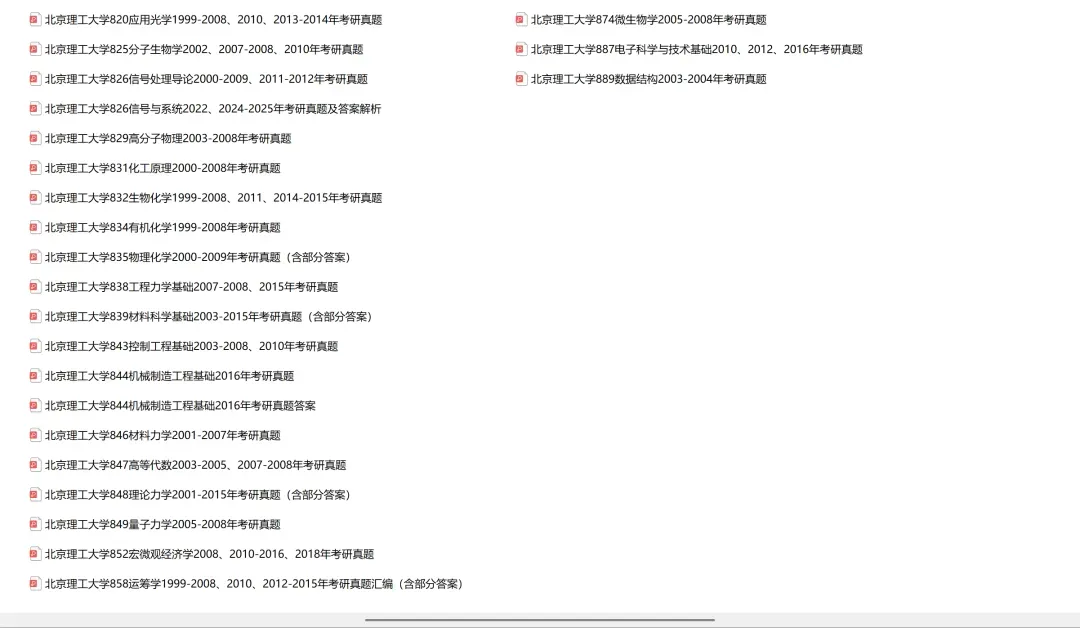Image resolution: width=1080 pixels, height=628 pixels.
Task: Select 北京理工大学829高分子物理2003-2008 file name
Action: [x=168, y=138]
